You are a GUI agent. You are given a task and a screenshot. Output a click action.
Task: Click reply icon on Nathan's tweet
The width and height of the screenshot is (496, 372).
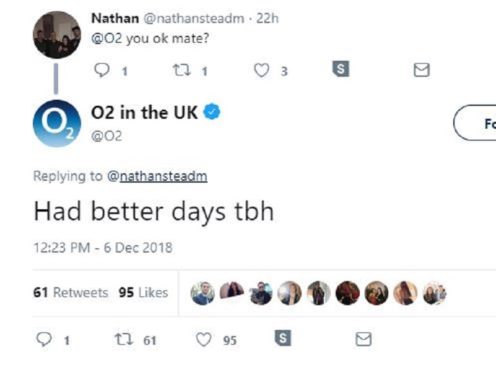102,70
